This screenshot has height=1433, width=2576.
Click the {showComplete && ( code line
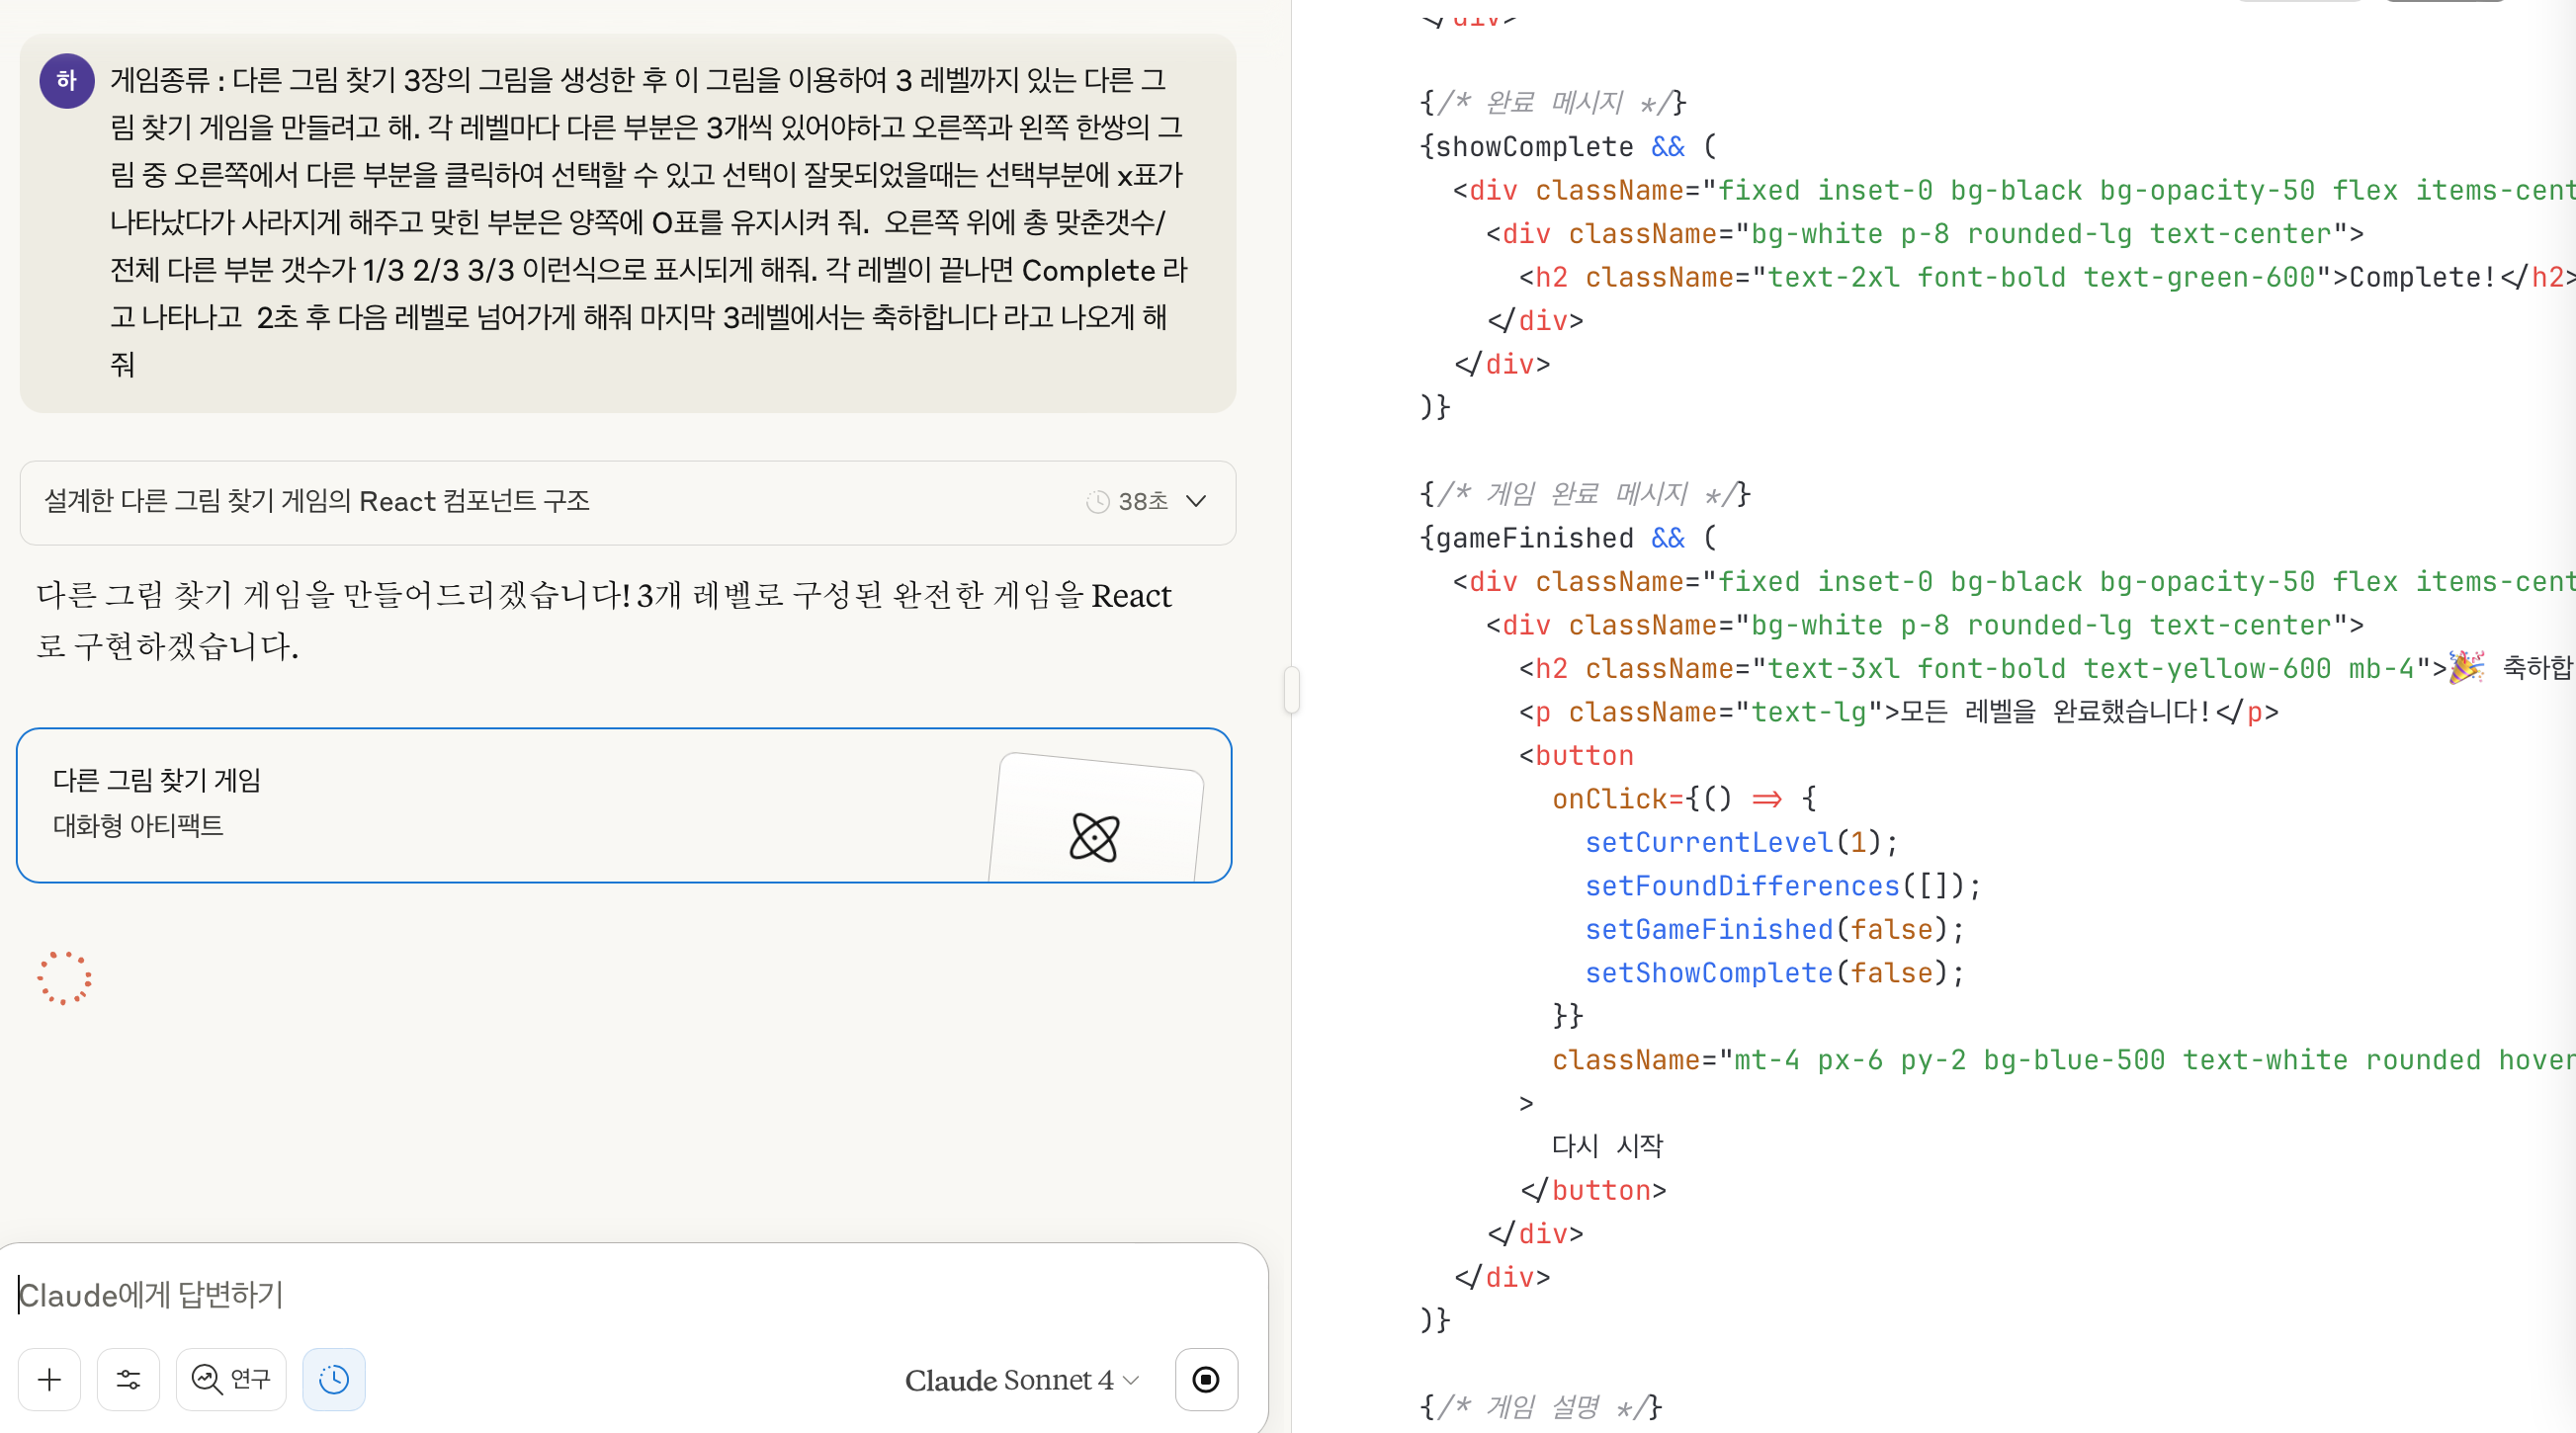pos(1568,147)
